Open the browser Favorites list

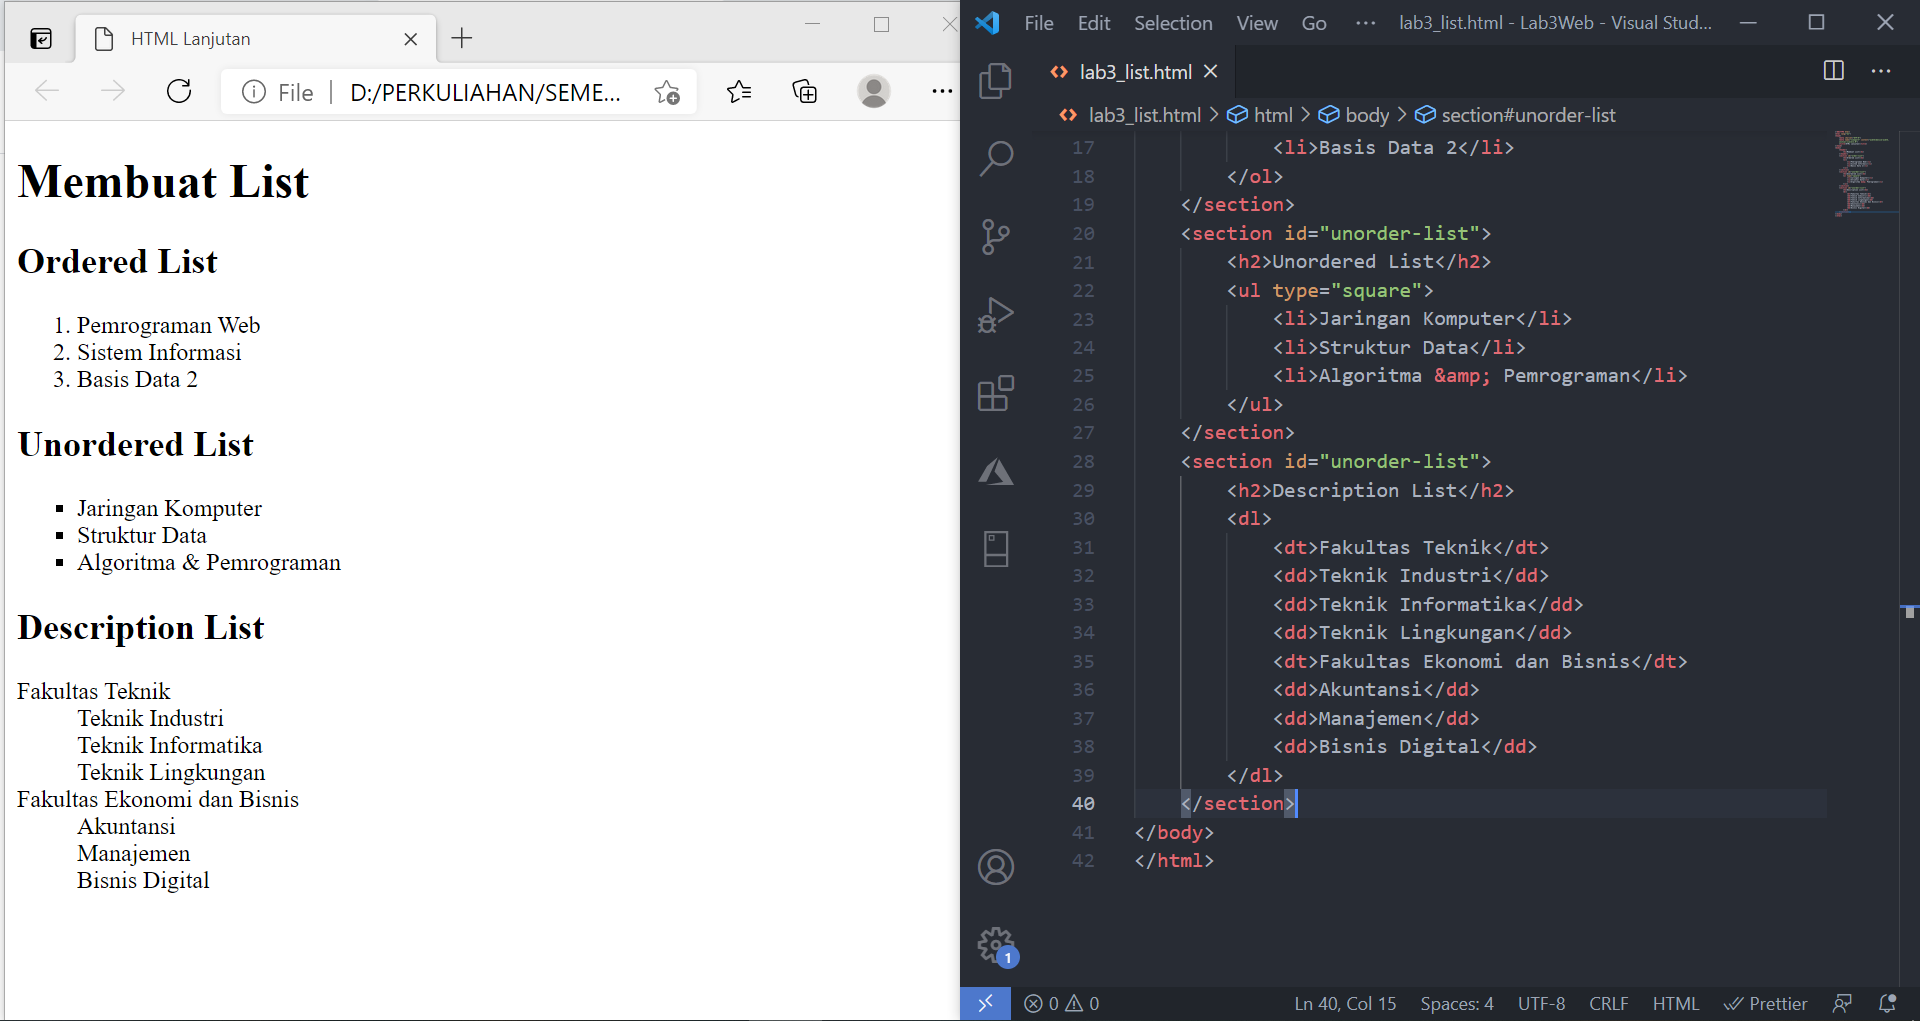pos(739,92)
